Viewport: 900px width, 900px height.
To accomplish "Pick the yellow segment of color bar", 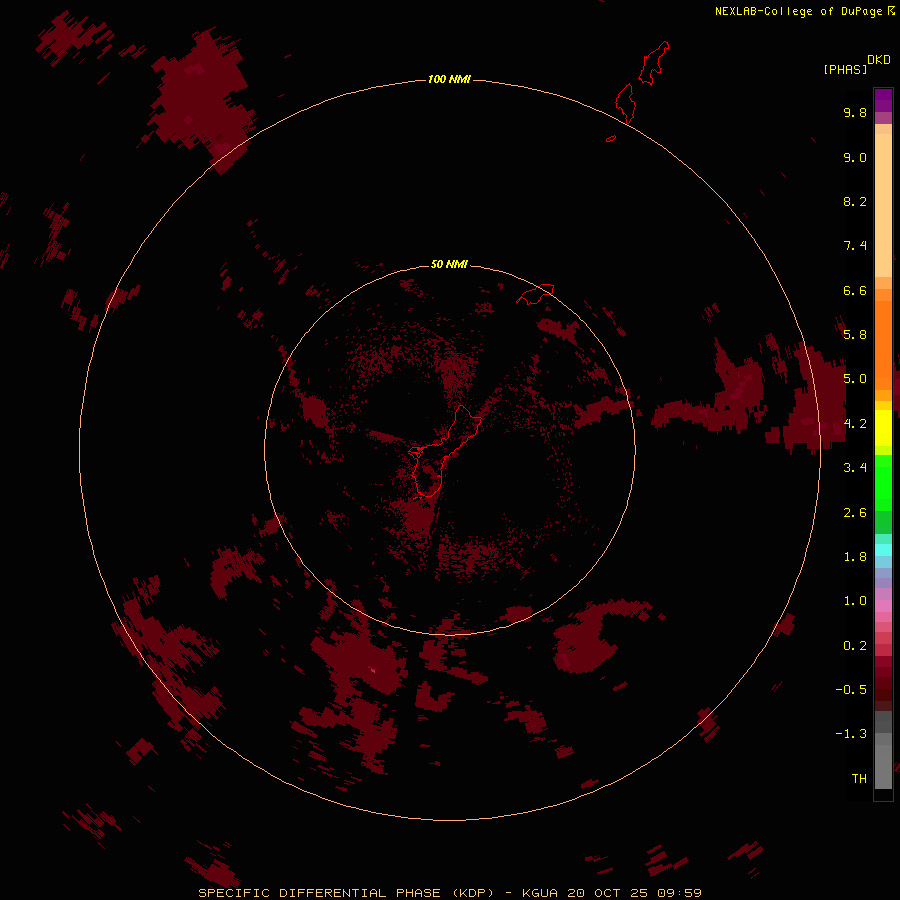I will 883,428.
